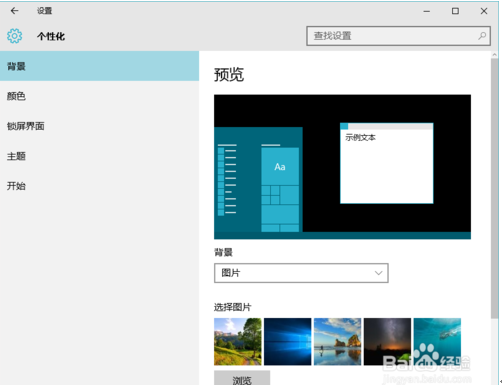Screen dimensions: 502x389
Task: Click the vertical scrollbar thumb
Action: coord(494,188)
